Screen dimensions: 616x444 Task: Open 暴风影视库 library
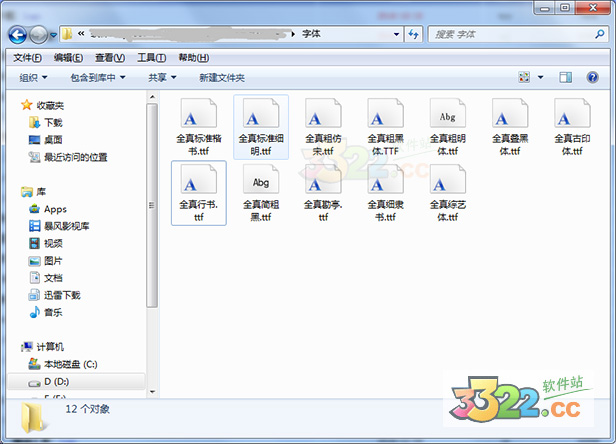click(x=59, y=226)
